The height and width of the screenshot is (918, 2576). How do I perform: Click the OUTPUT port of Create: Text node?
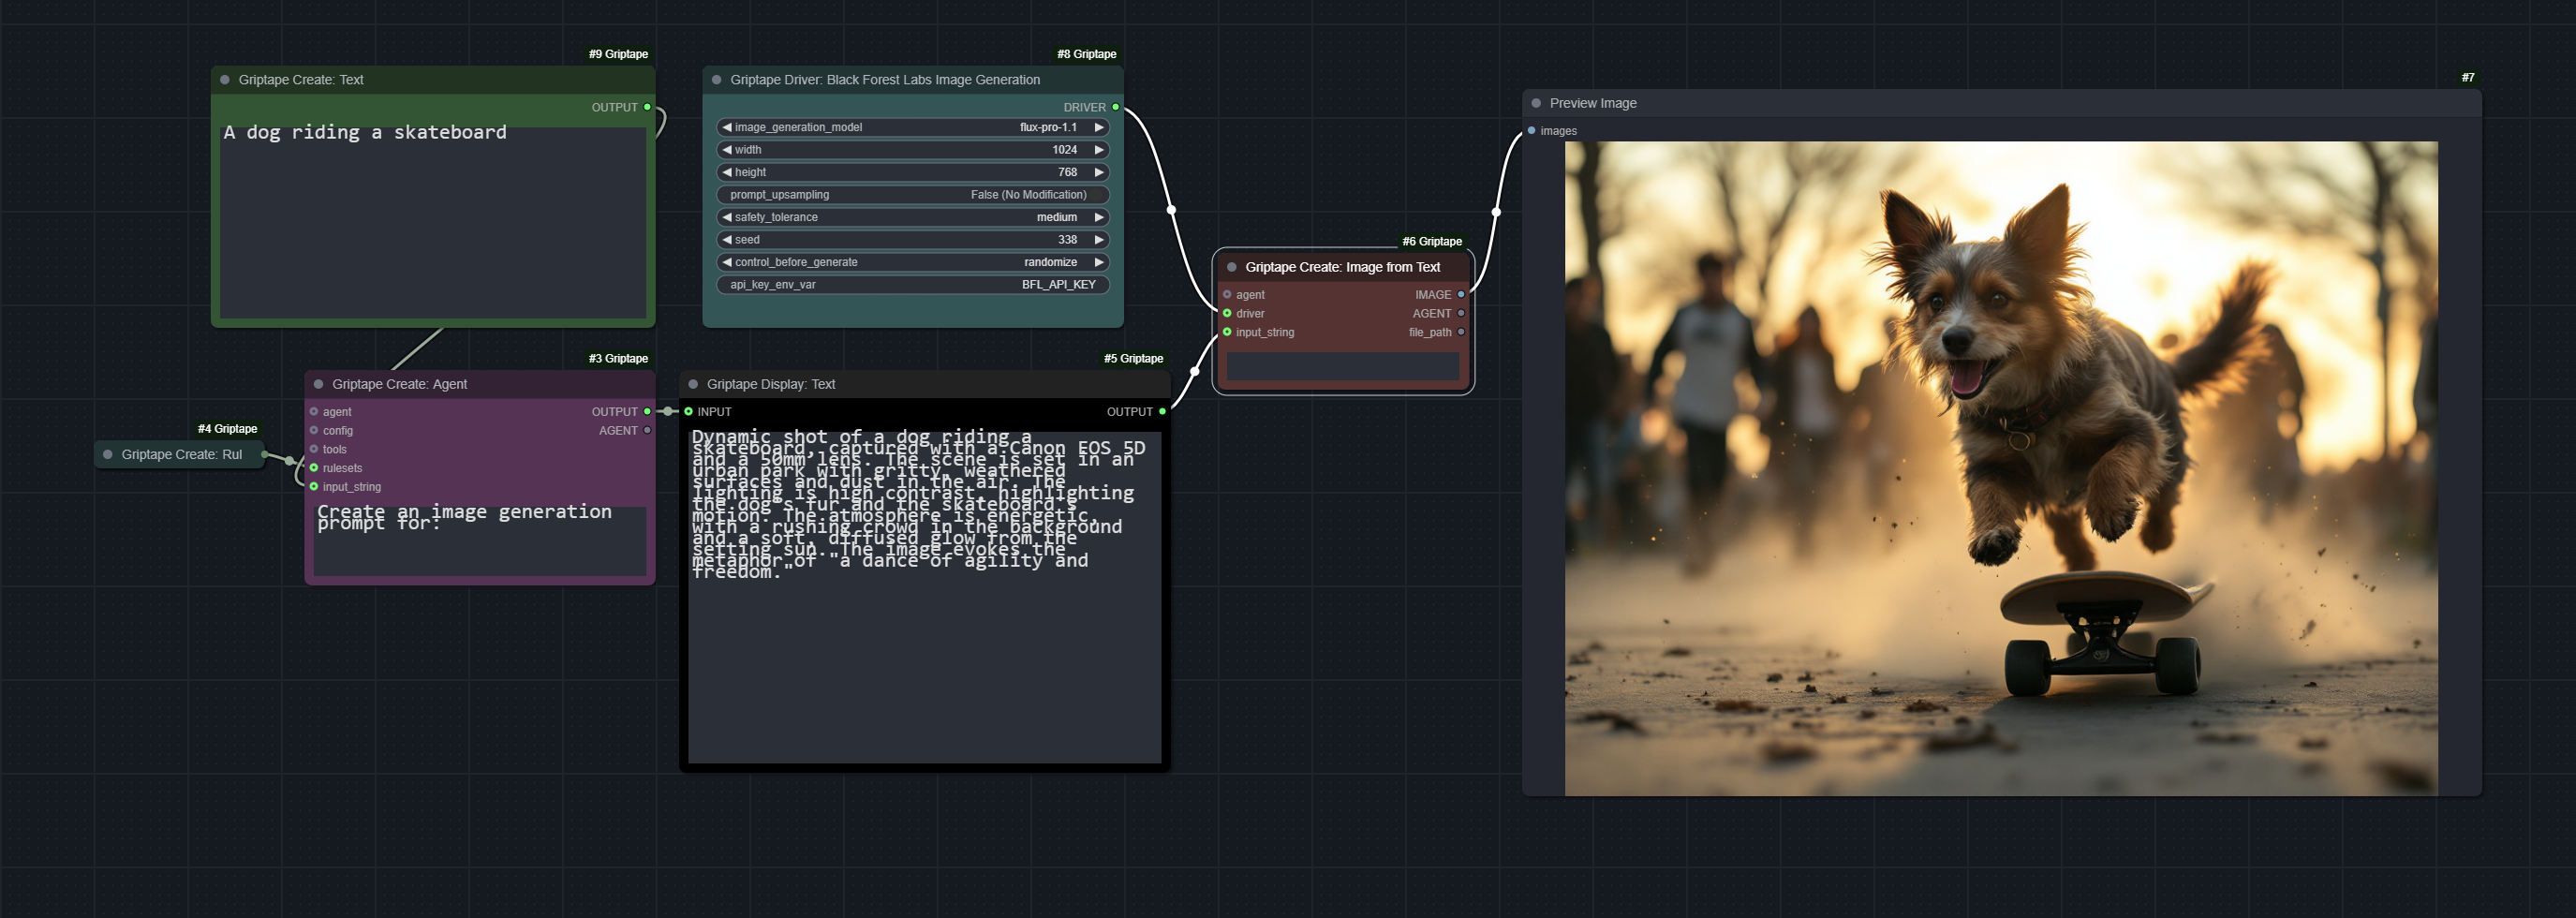[x=647, y=107]
